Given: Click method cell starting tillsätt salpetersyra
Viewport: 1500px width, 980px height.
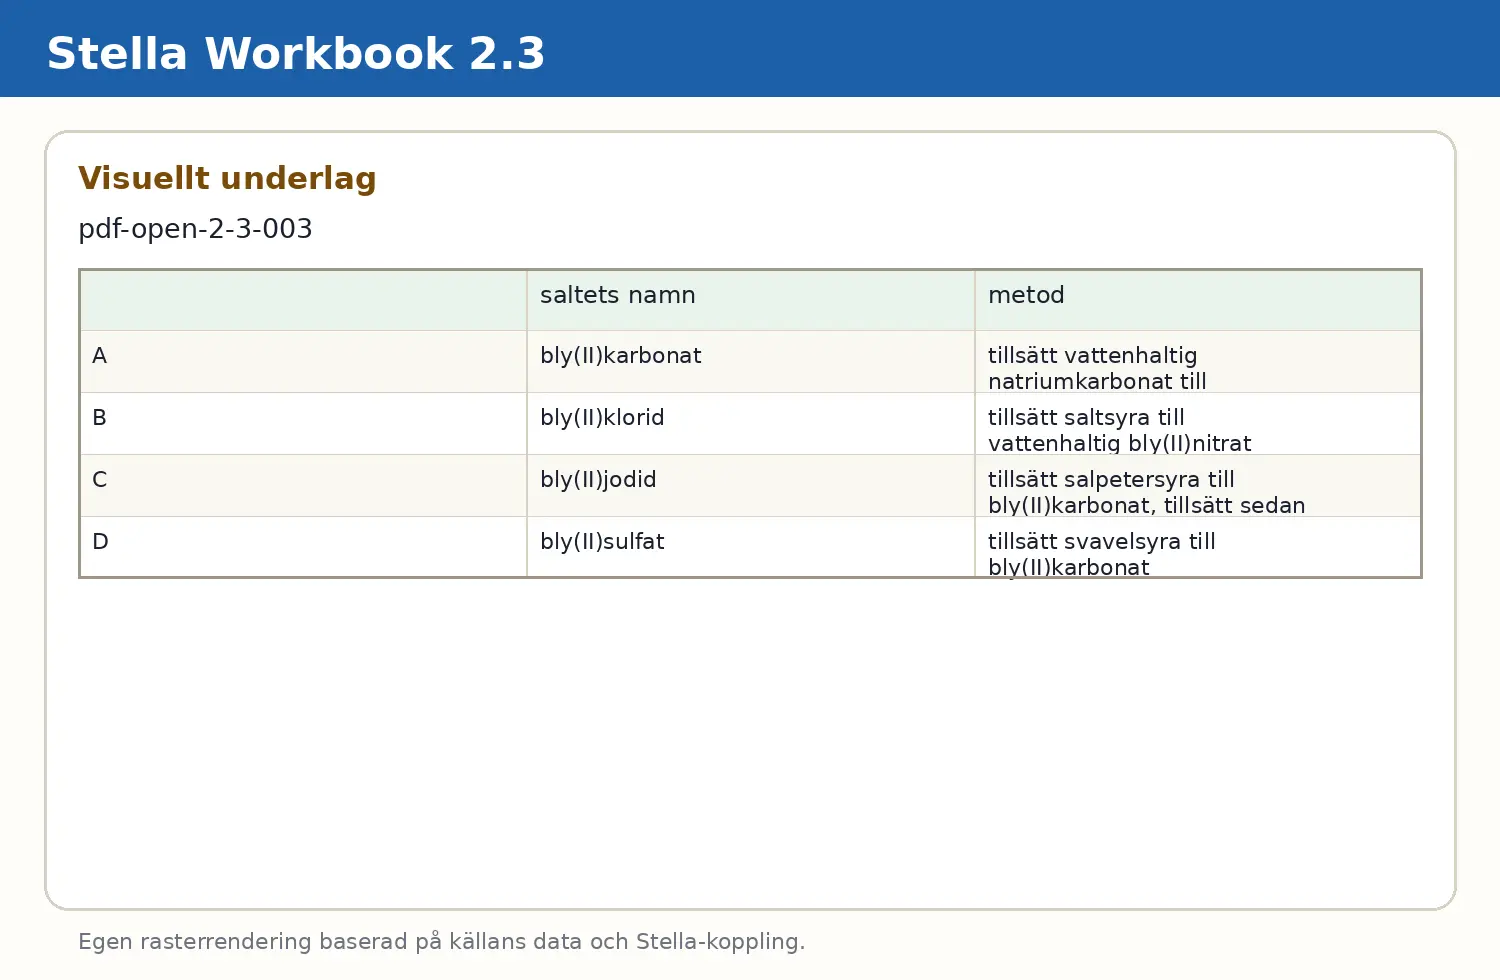Looking at the screenshot, I should (x=1198, y=486).
